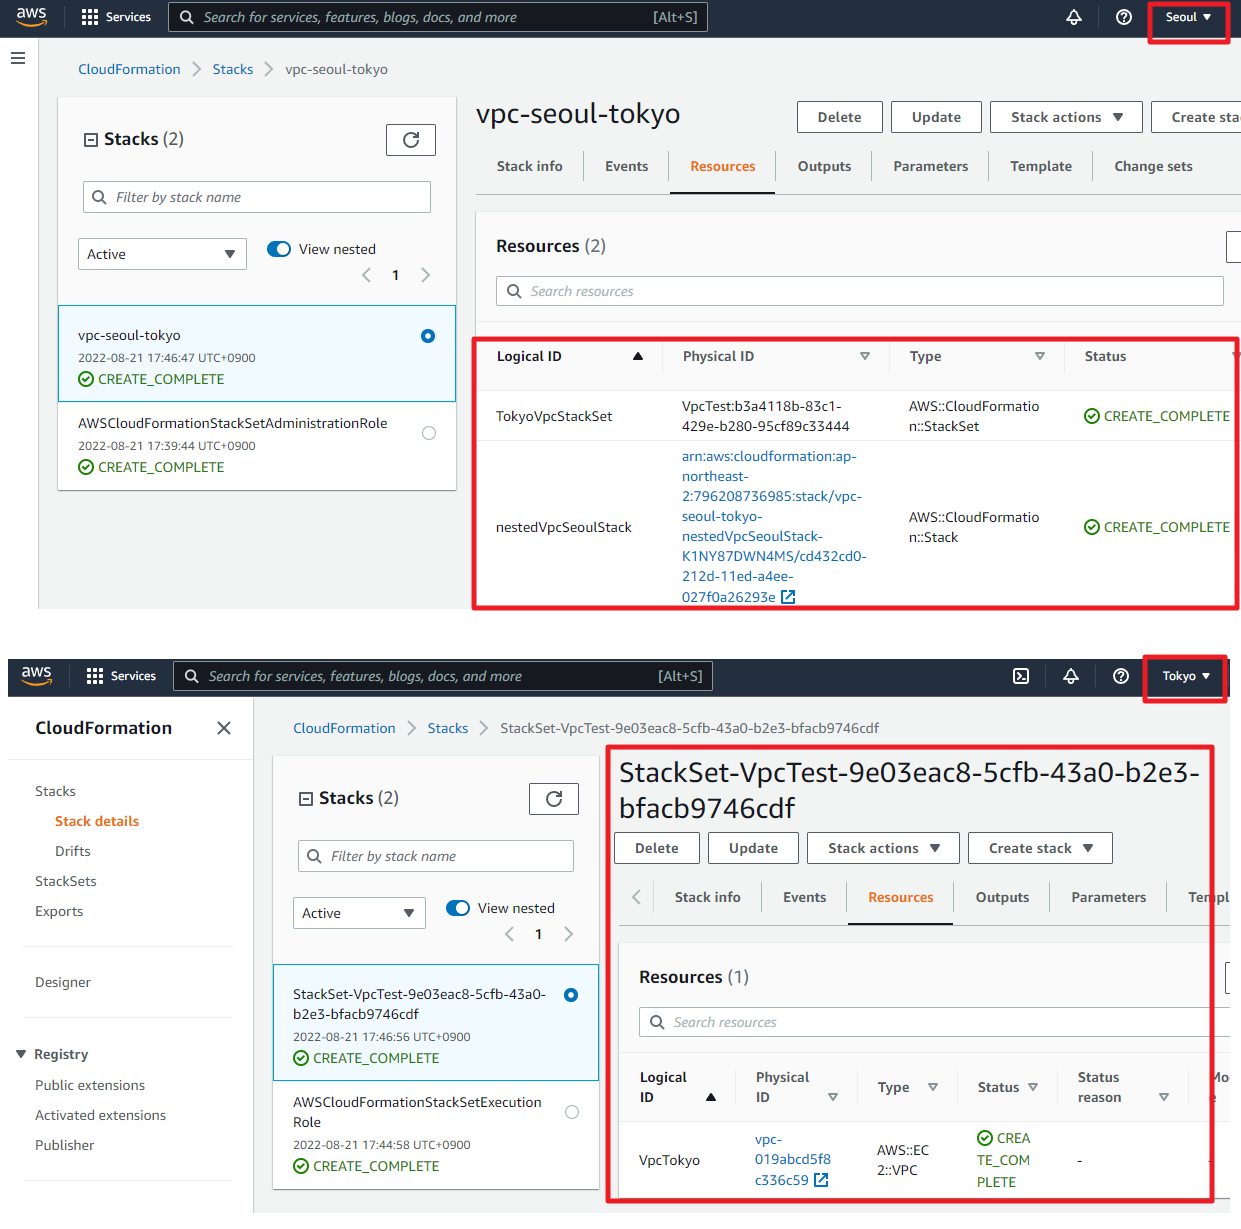
Task: Select AWSCloudFormationStackSetAdministrationRole radio button
Action: point(429,433)
